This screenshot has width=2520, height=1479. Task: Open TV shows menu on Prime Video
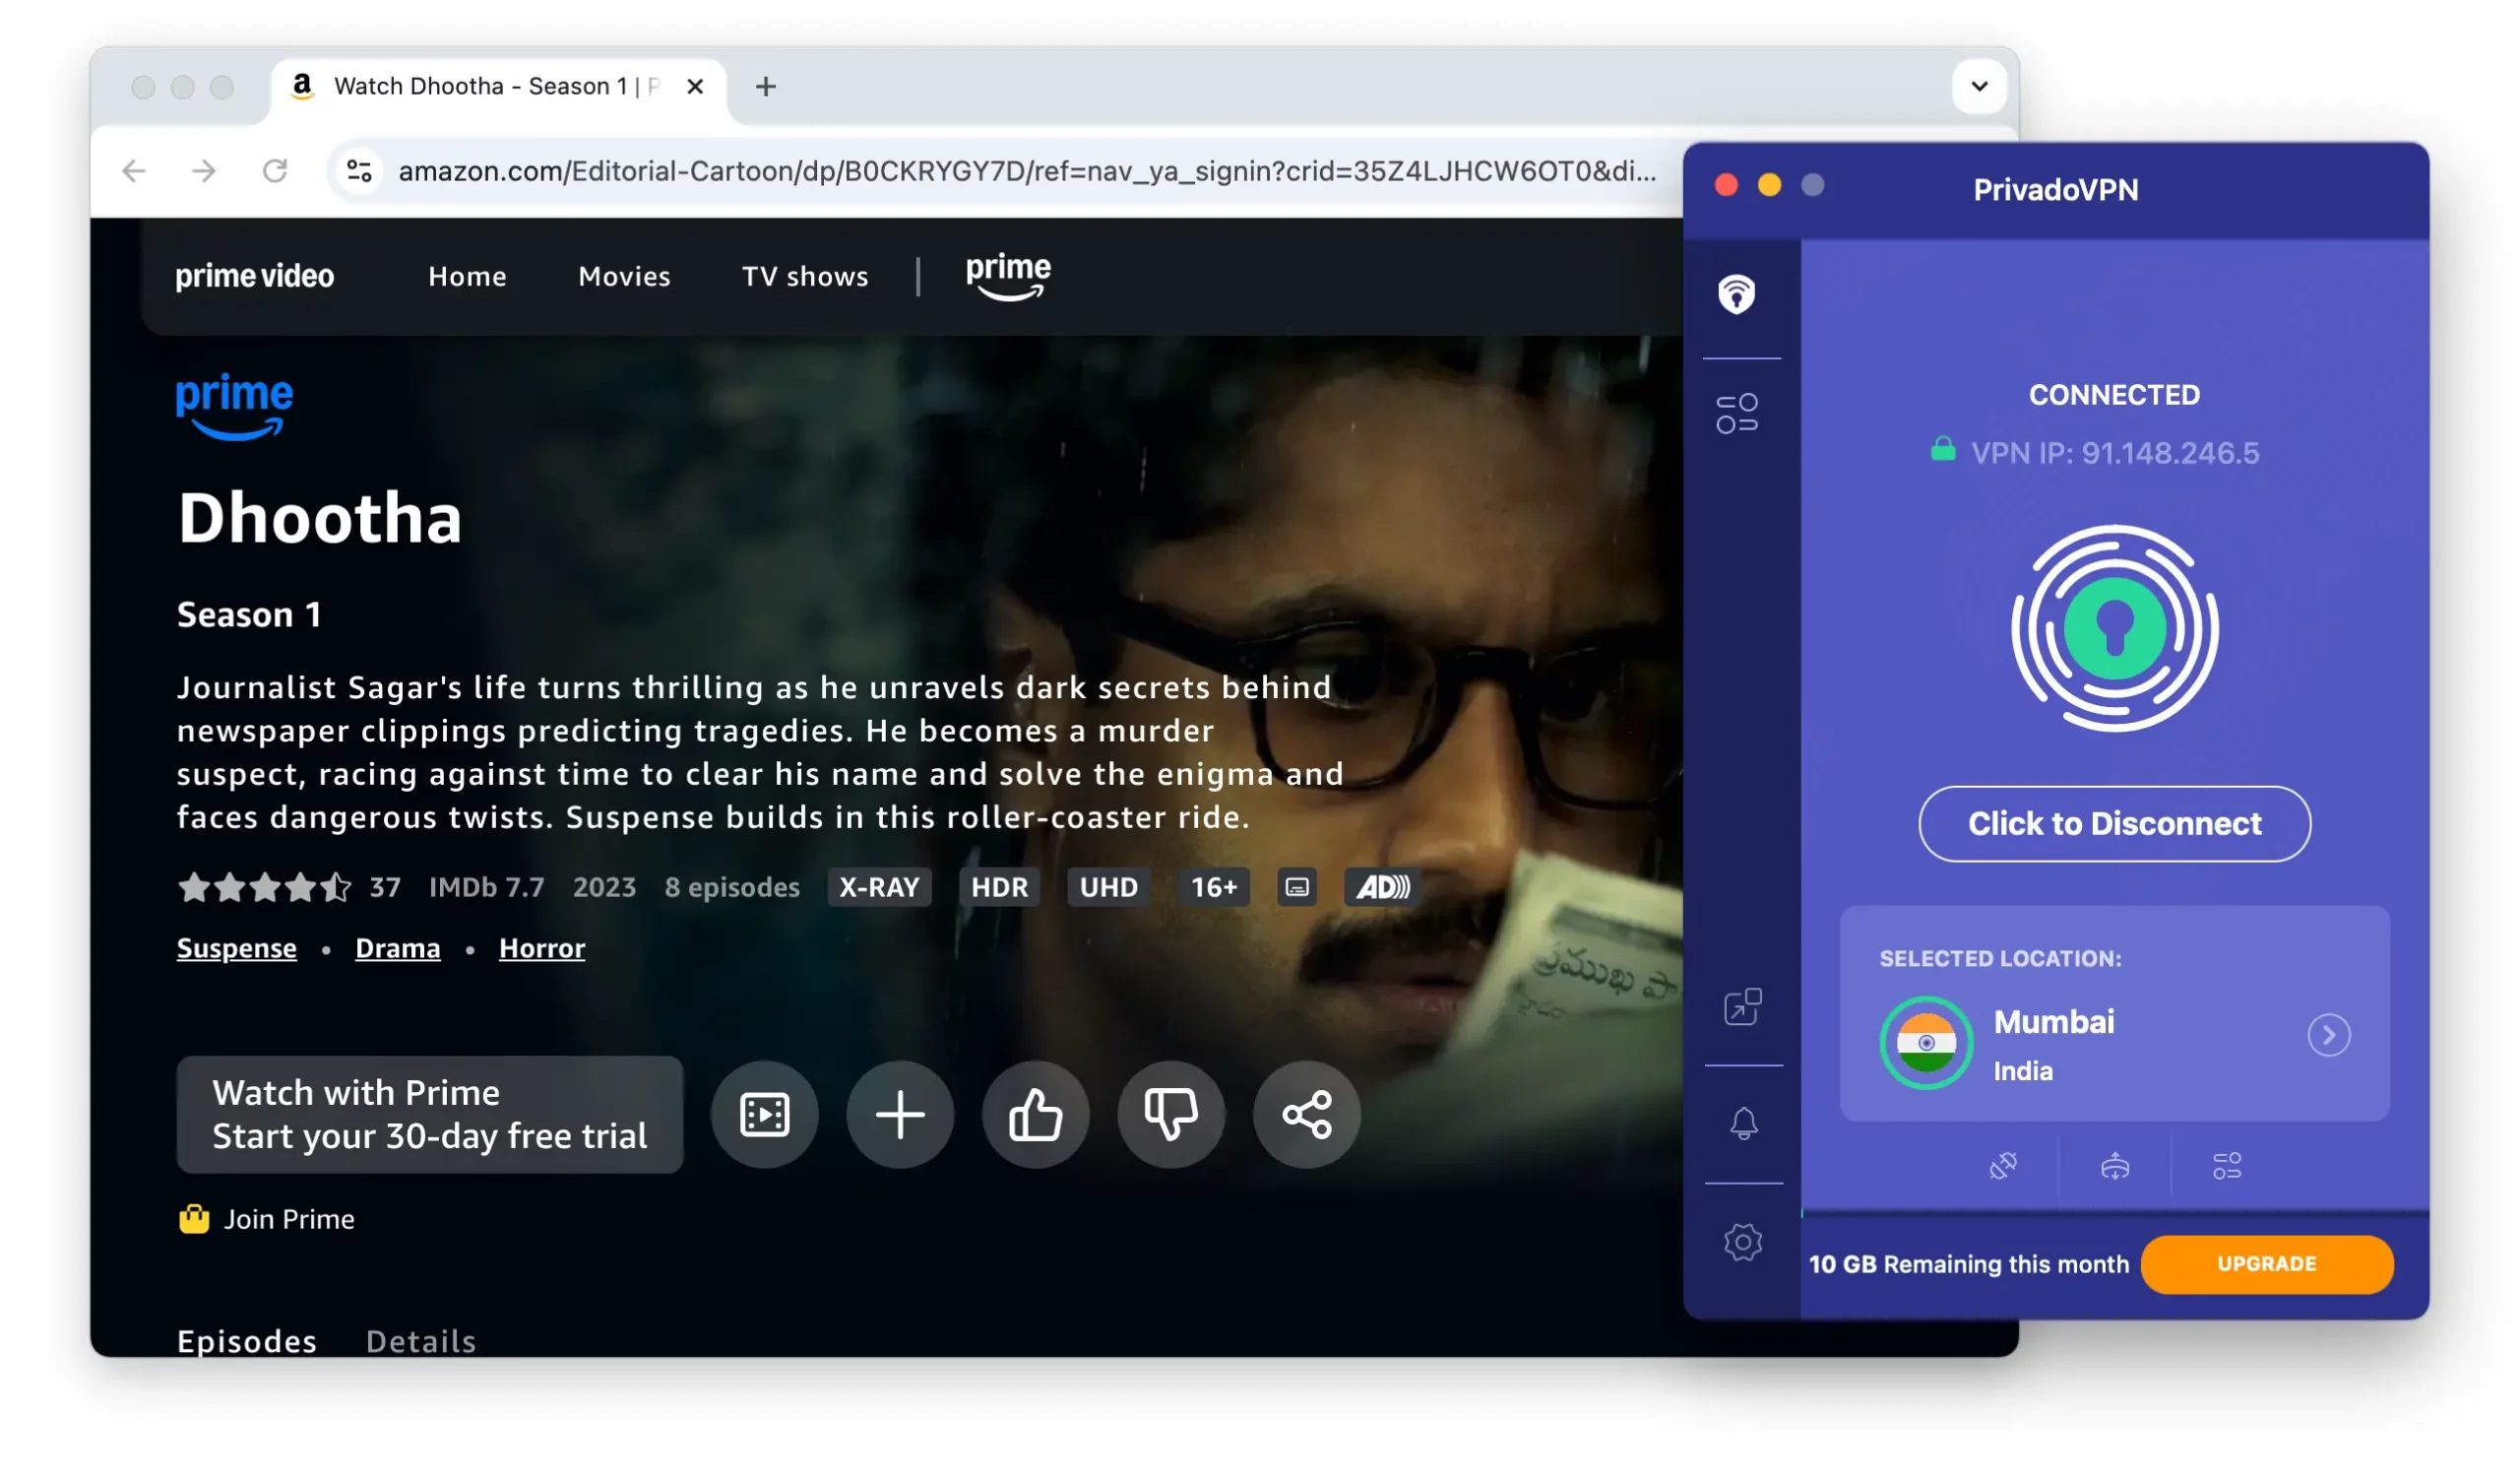pyautogui.click(x=804, y=275)
